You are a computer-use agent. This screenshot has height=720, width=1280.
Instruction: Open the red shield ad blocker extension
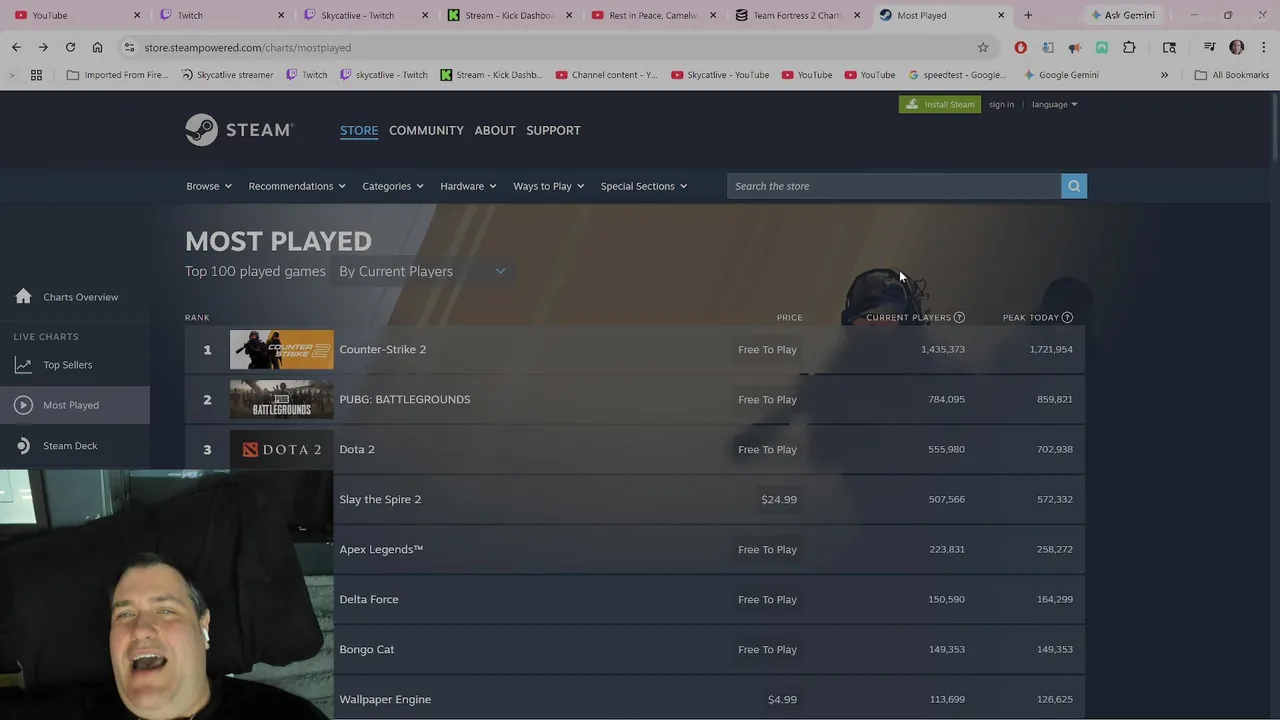click(x=1020, y=47)
